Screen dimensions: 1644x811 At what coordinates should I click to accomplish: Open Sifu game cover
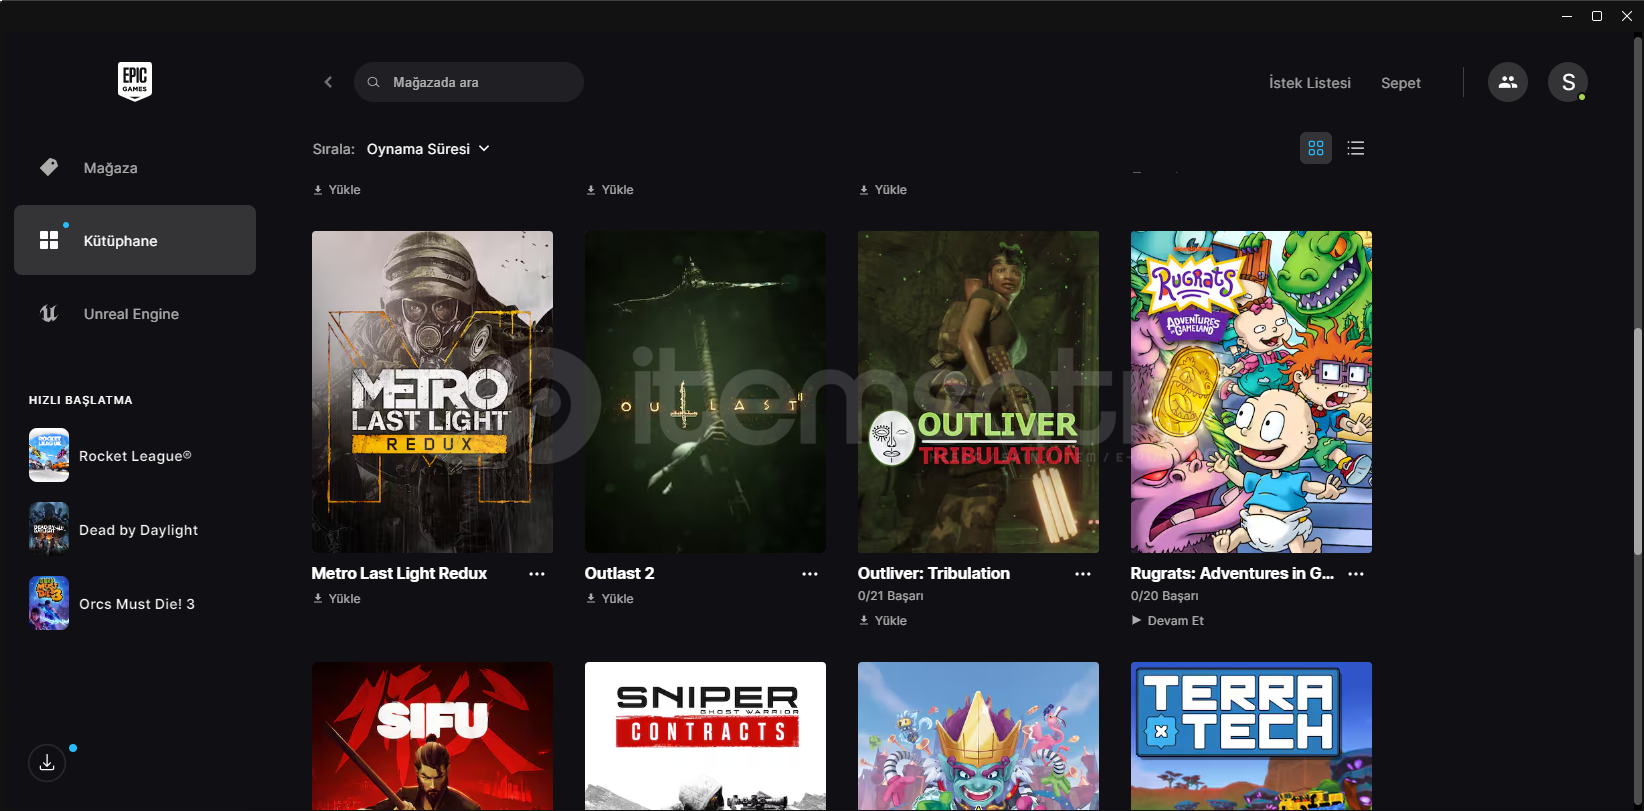[432, 736]
